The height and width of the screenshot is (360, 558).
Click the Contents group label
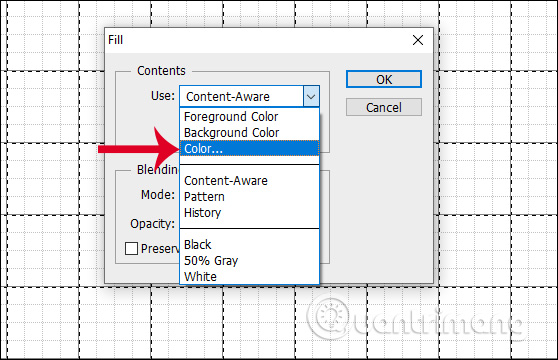161,71
